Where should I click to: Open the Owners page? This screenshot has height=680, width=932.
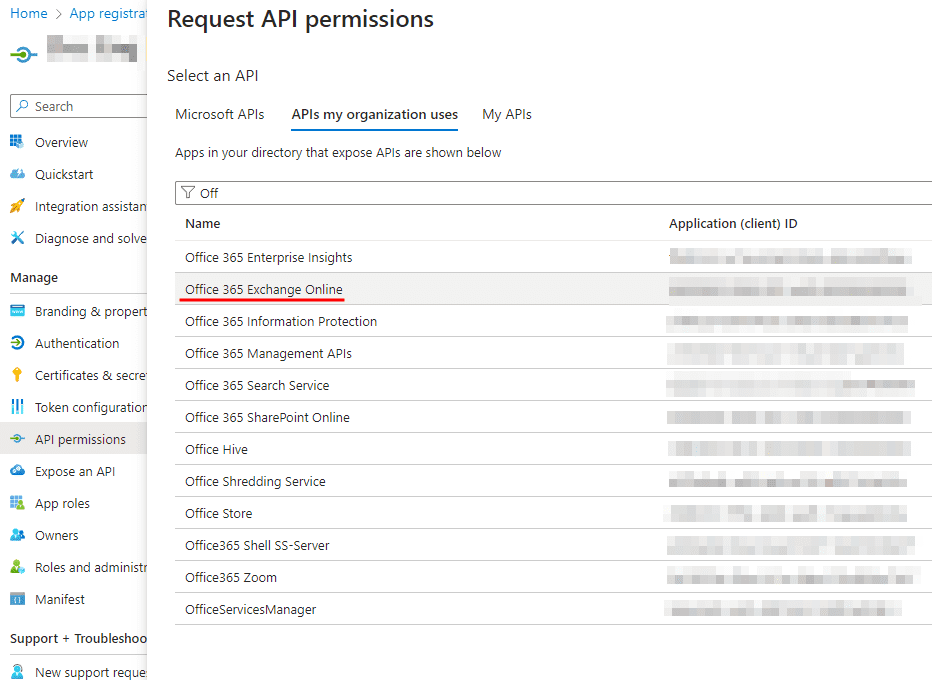click(56, 536)
